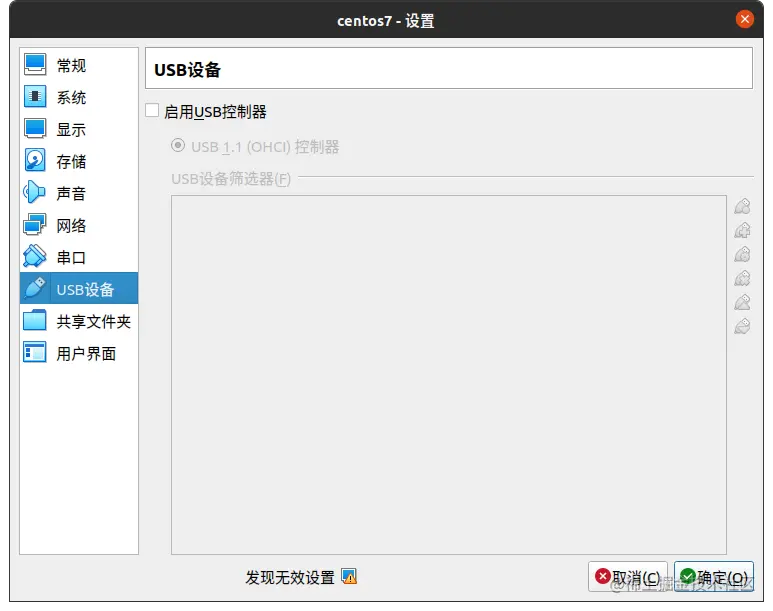The image size is (773, 611).
Task: Click the 发现无效设置 warning text
Action: click(x=290, y=577)
